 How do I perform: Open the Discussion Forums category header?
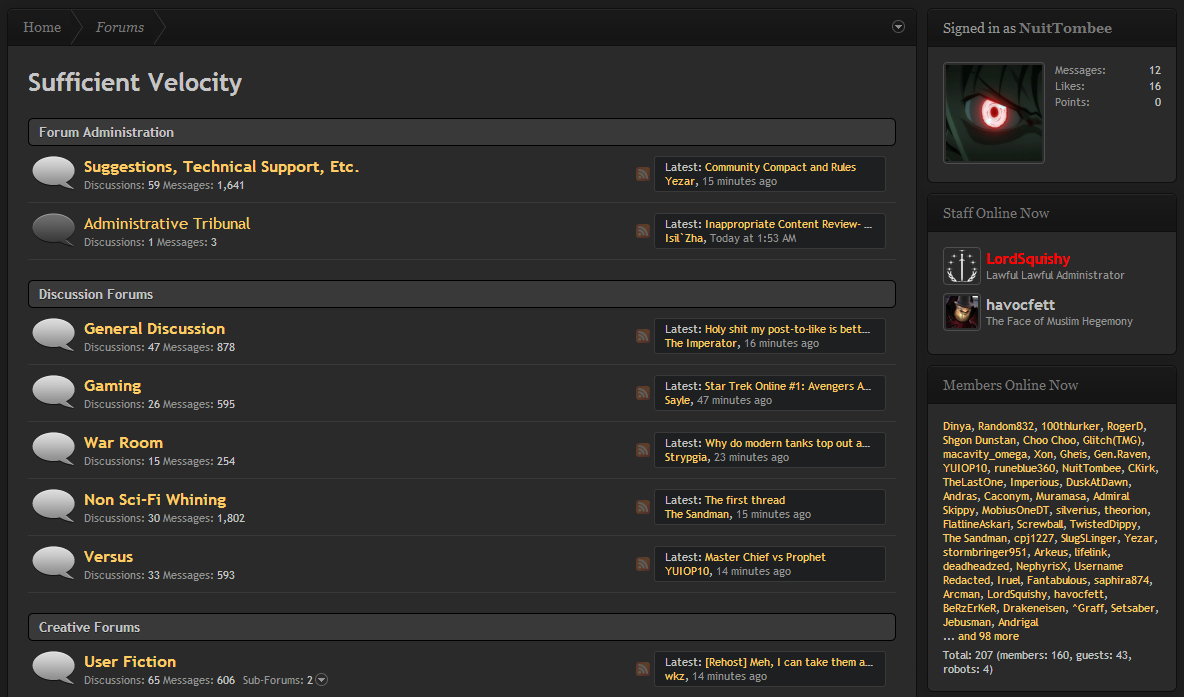coord(96,294)
